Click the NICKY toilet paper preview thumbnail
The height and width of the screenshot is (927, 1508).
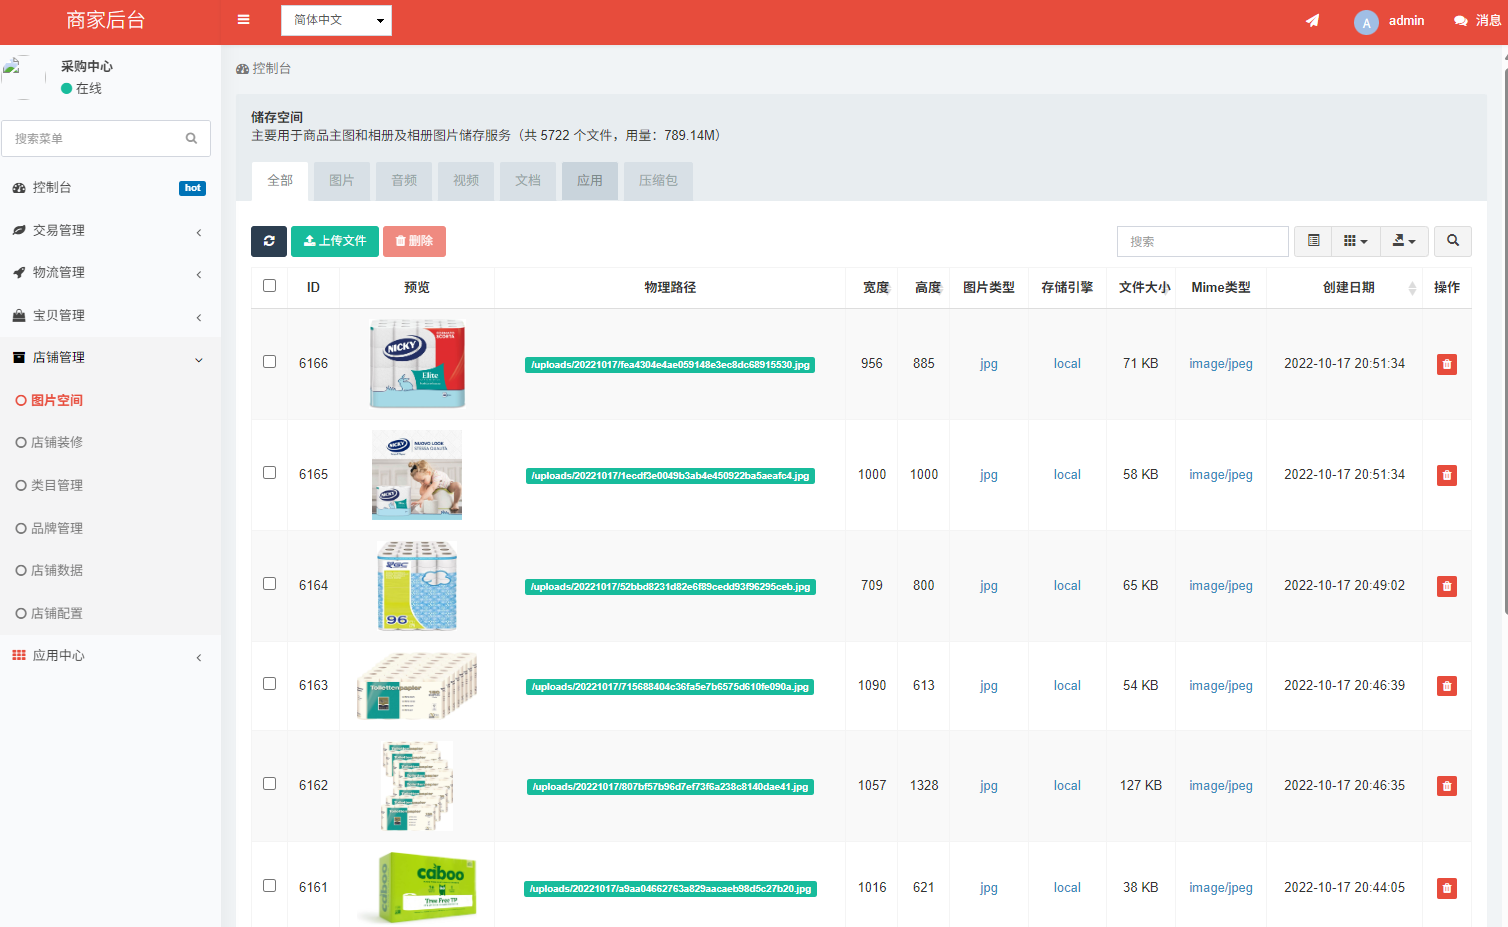coord(417,364)
